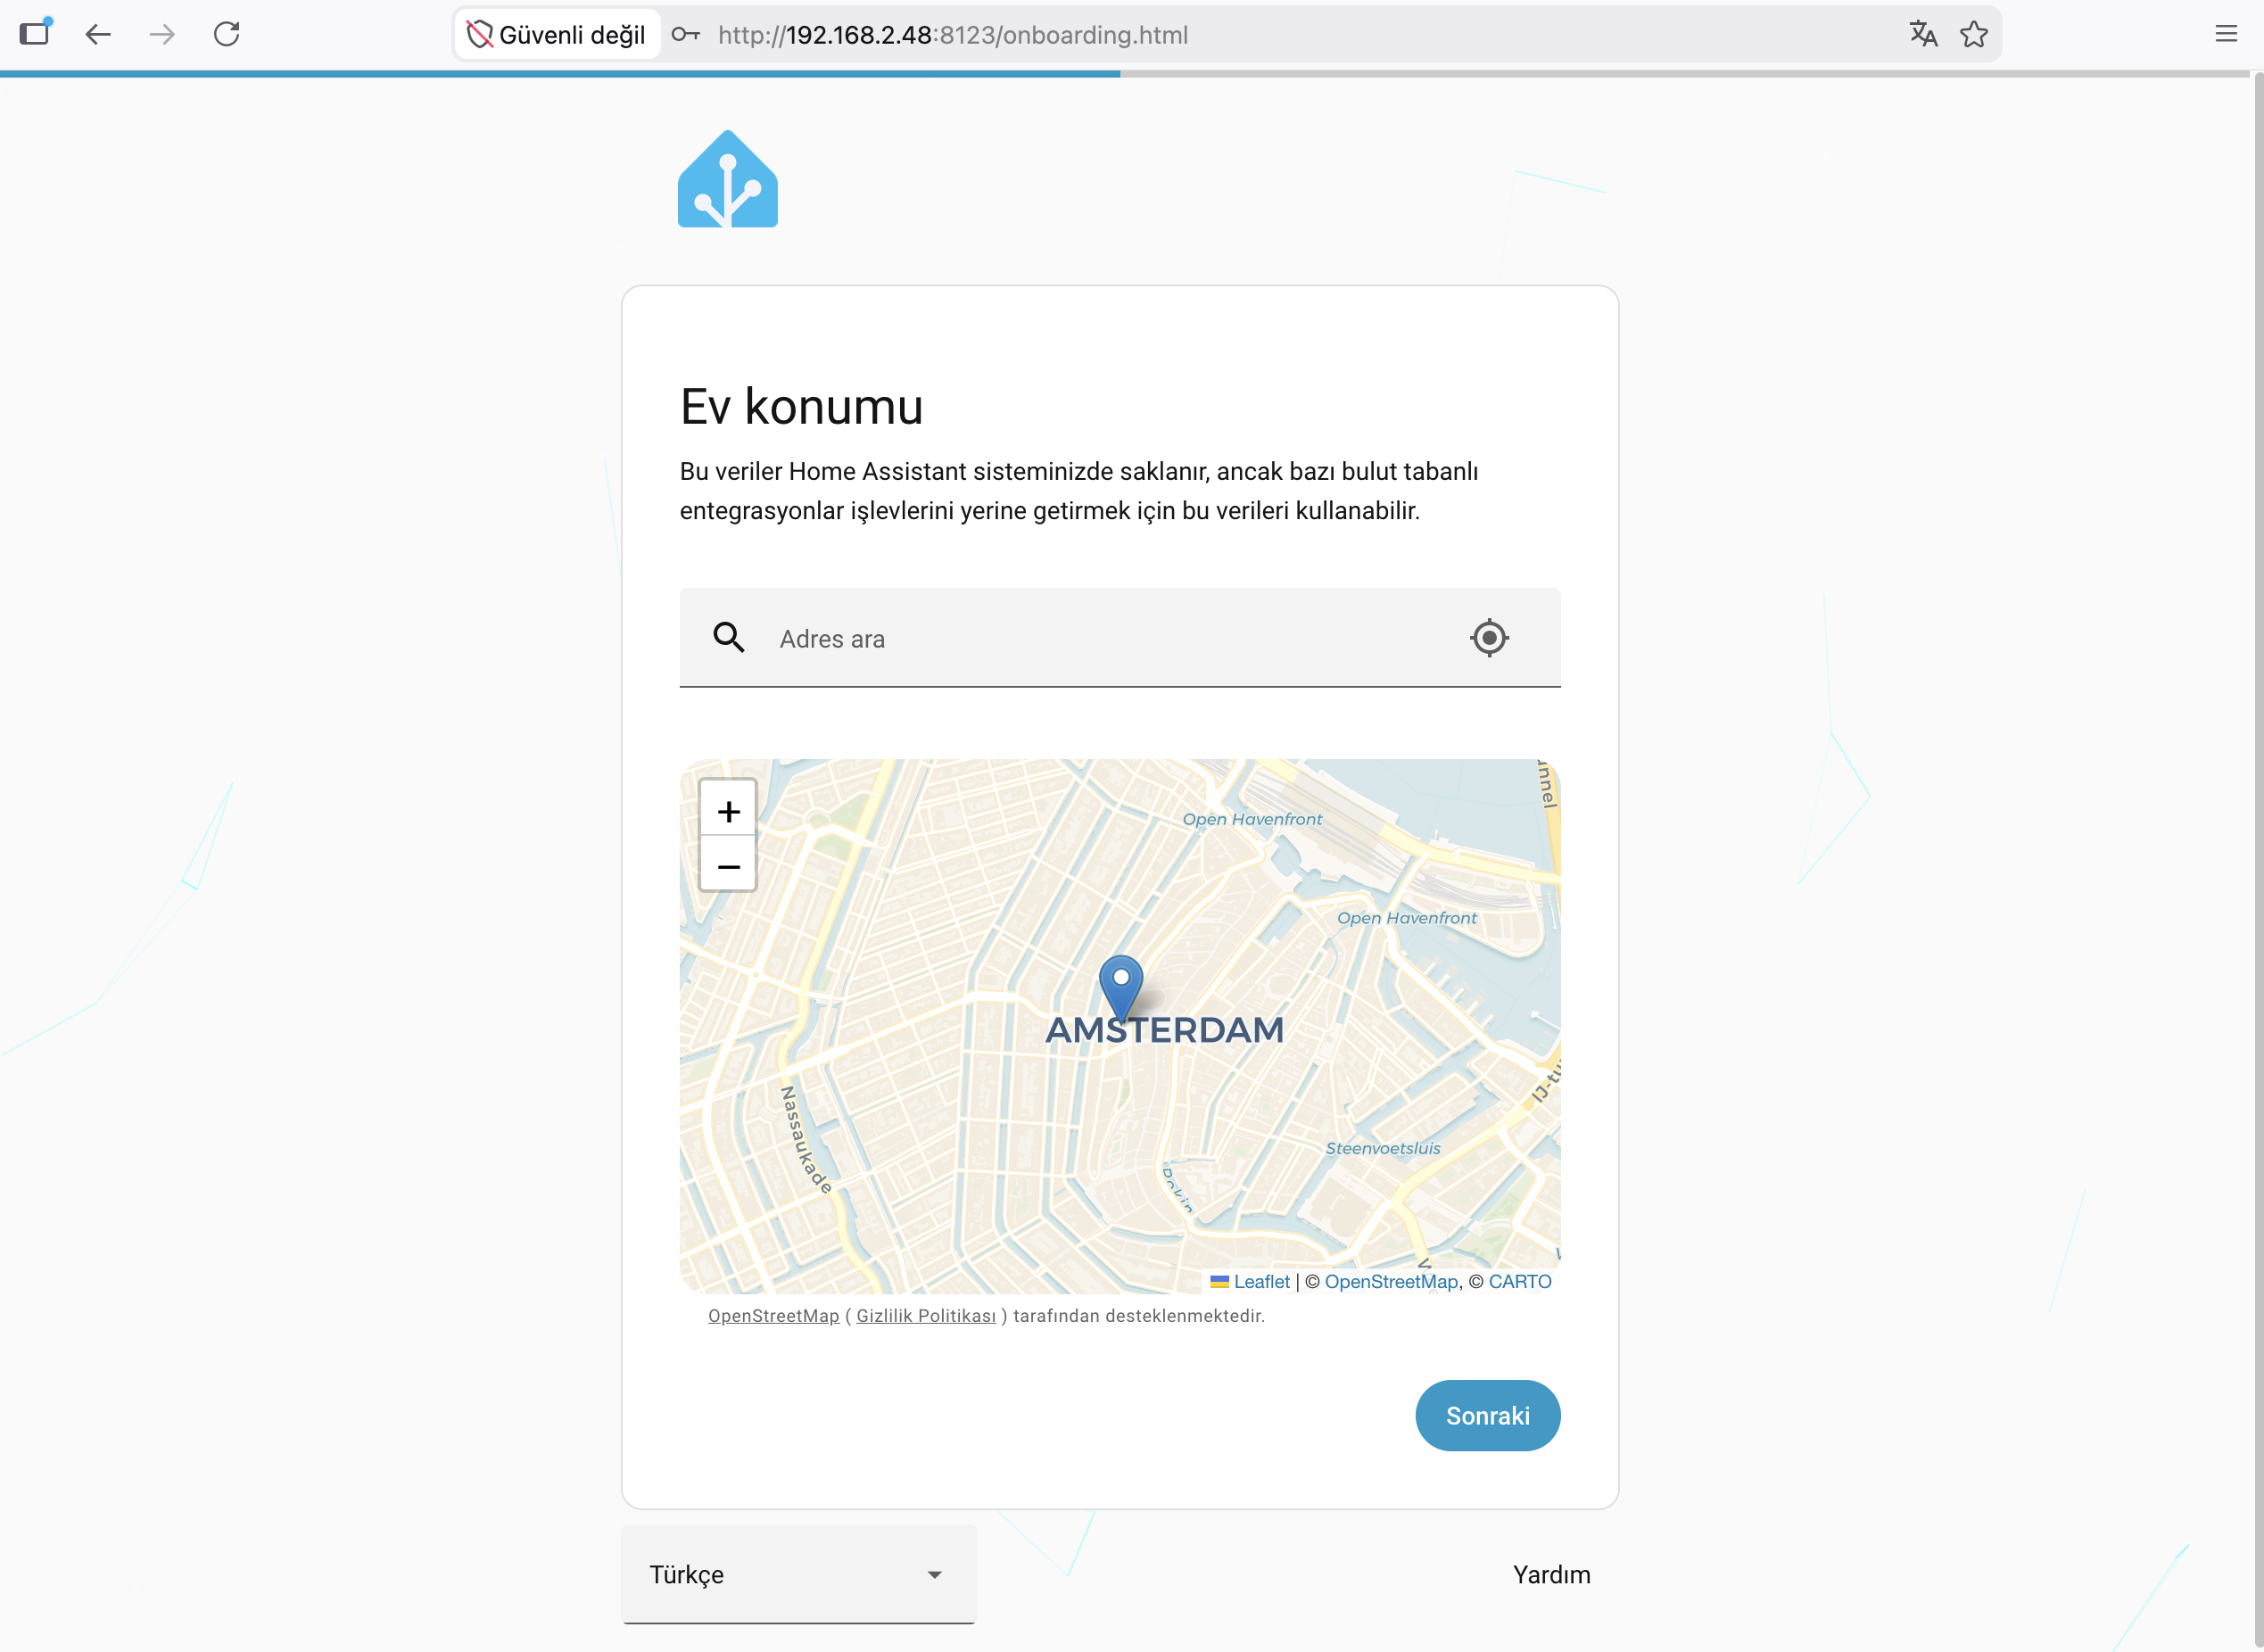Image resolution: width=2264 pixels, height=1652 pixels.
Task: Click the 'Steenvoetsluis' map label
Action: pos(1383,1148)
